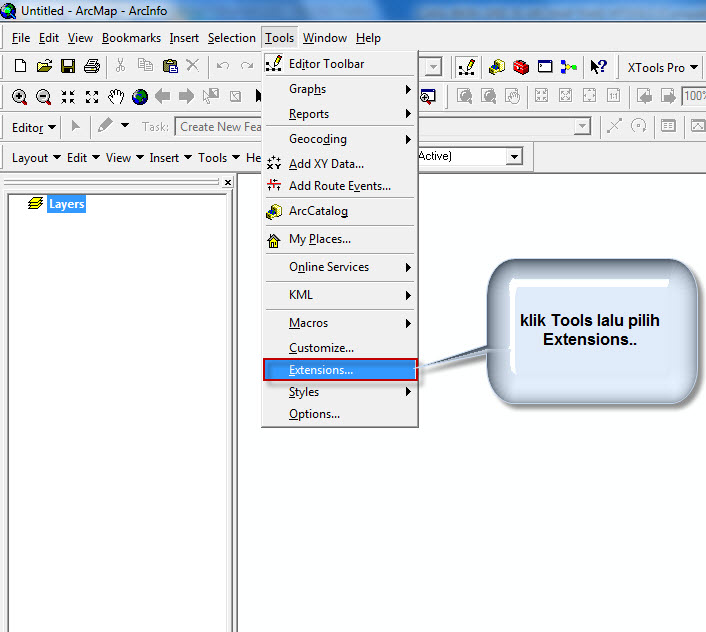Open the XTools Pro dropdown
This screenshot has height=632, width=706.
pyautogui.click(x=663, y=68)
